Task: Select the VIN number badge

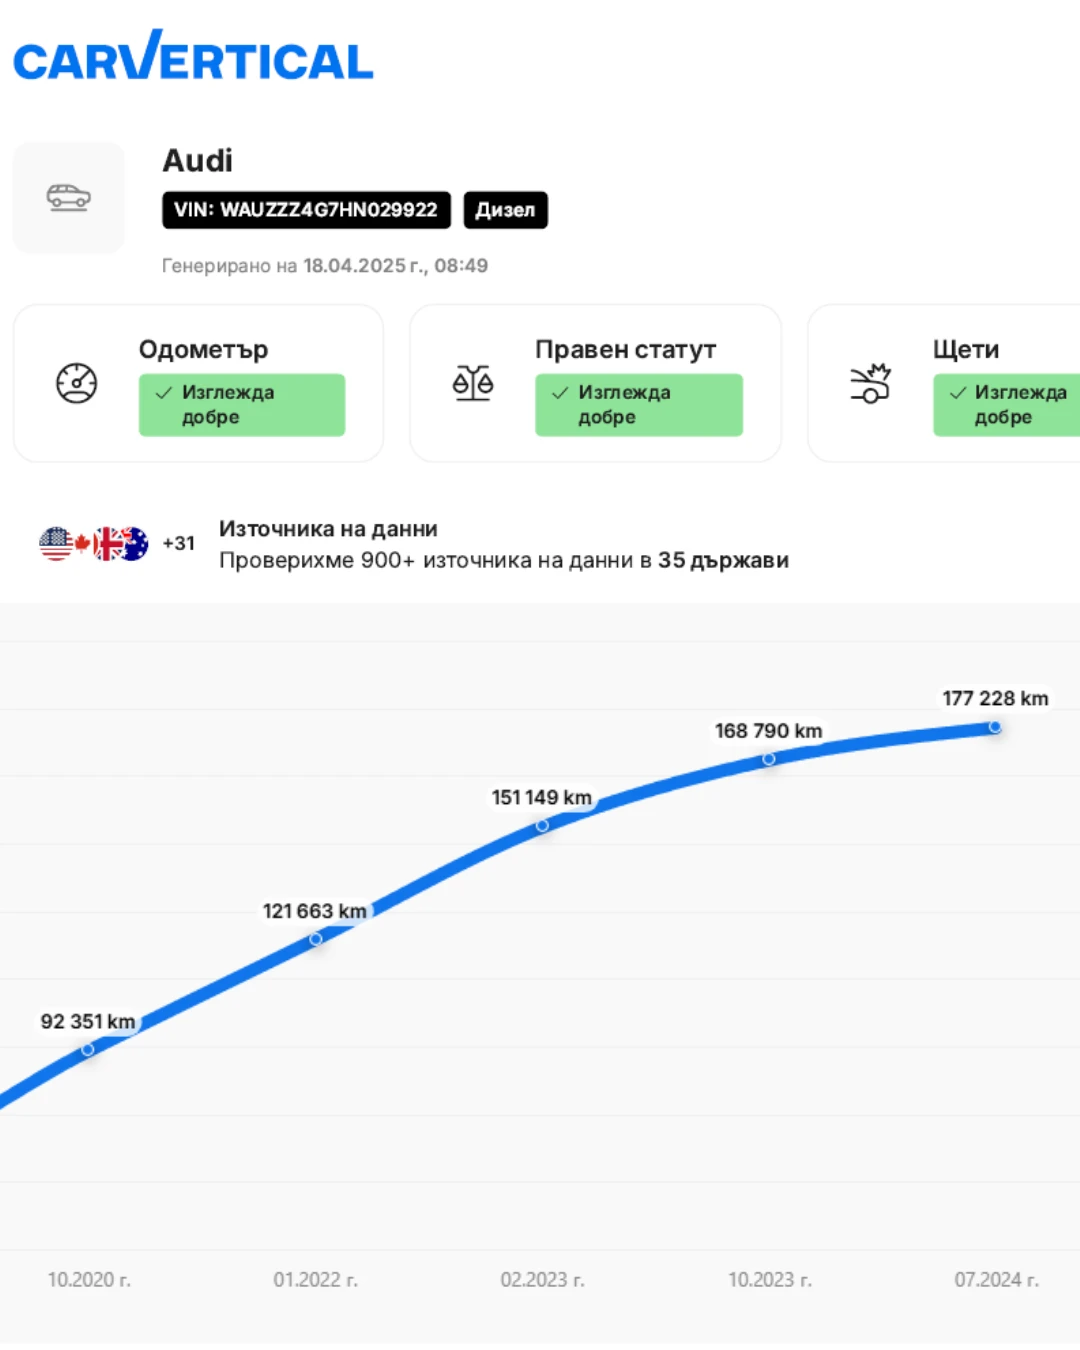Action: (306, 210)
